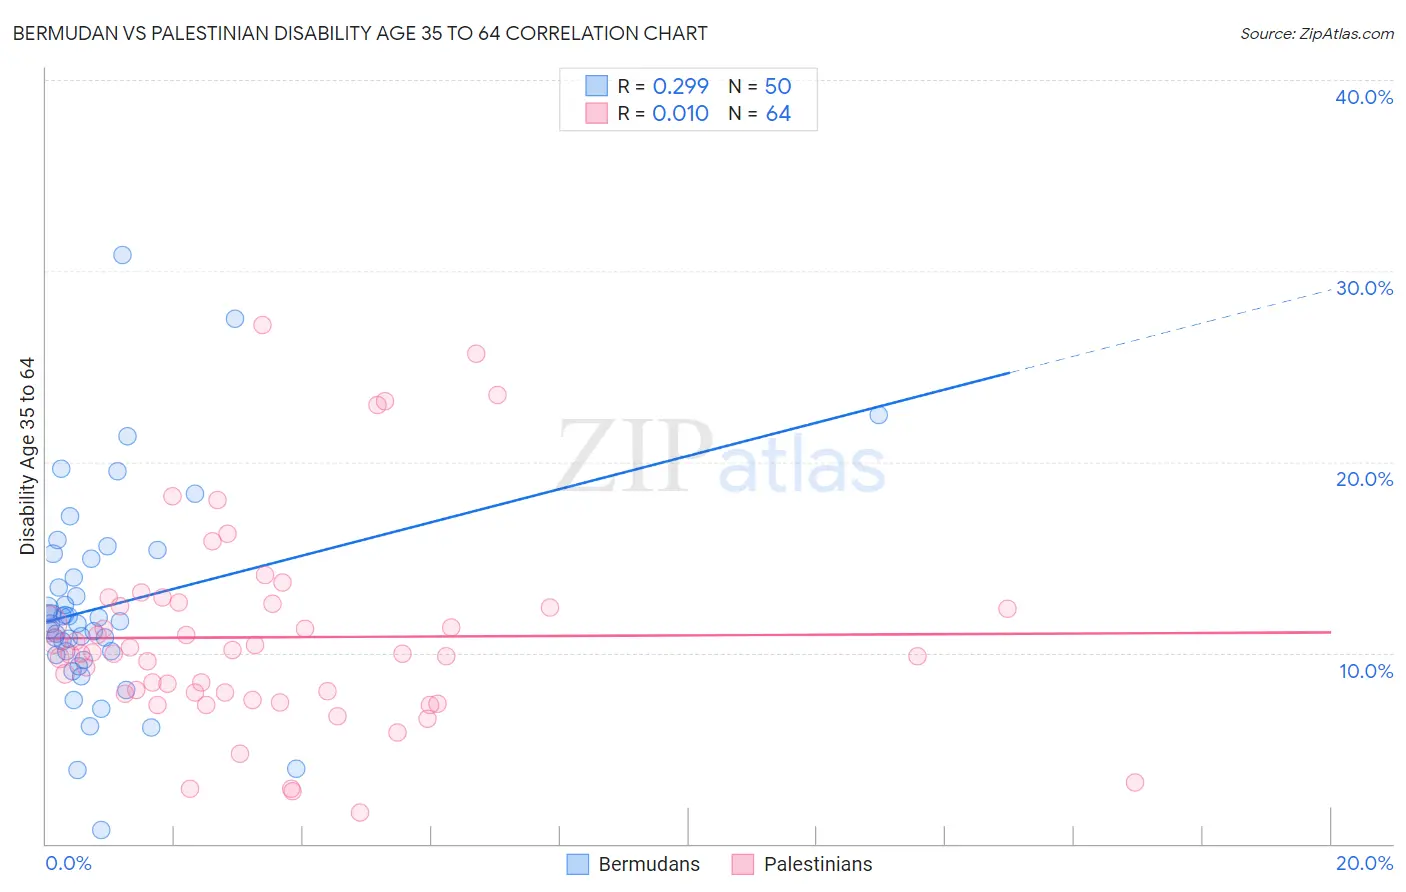Click the pink Palestinians legend swatch
The width and height of the screenshot is (1406, 892).
(742, 864)
